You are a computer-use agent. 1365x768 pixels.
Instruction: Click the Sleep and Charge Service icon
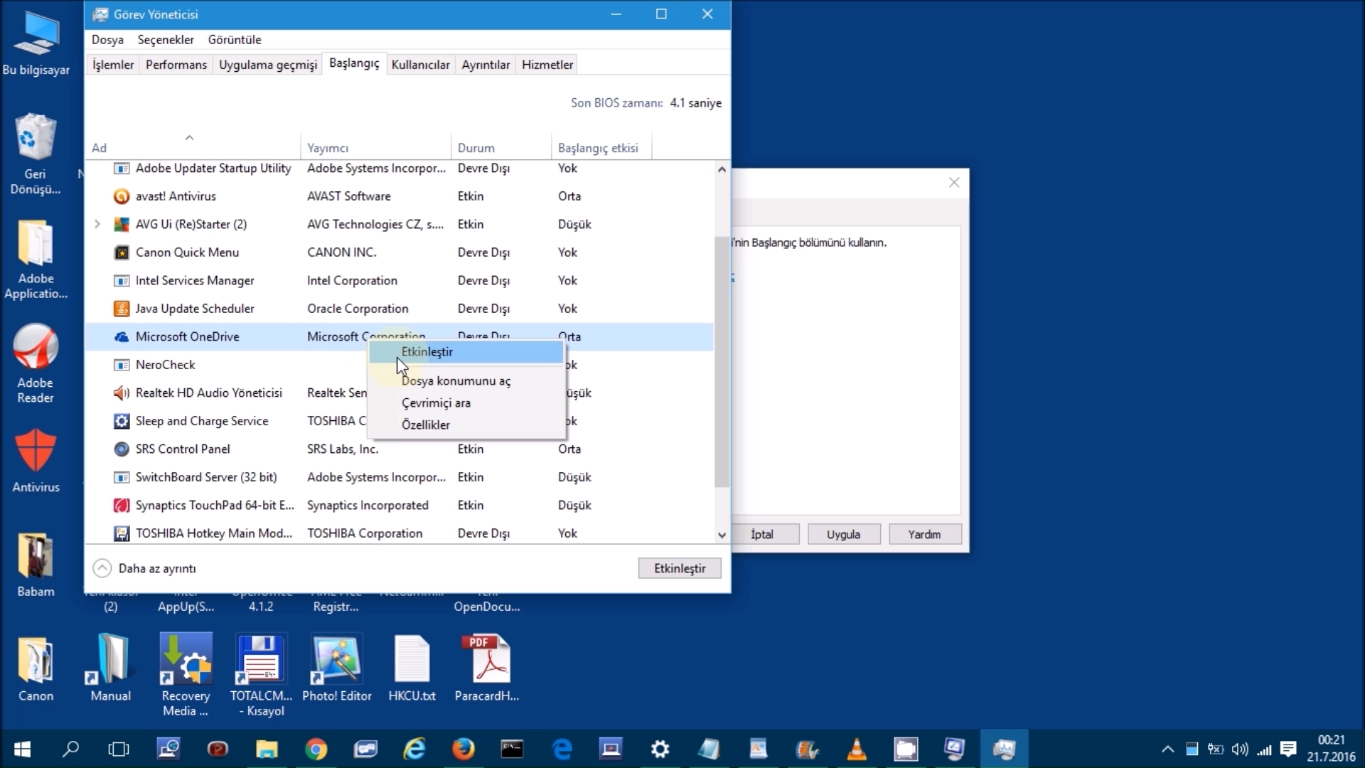click(122, 421)
